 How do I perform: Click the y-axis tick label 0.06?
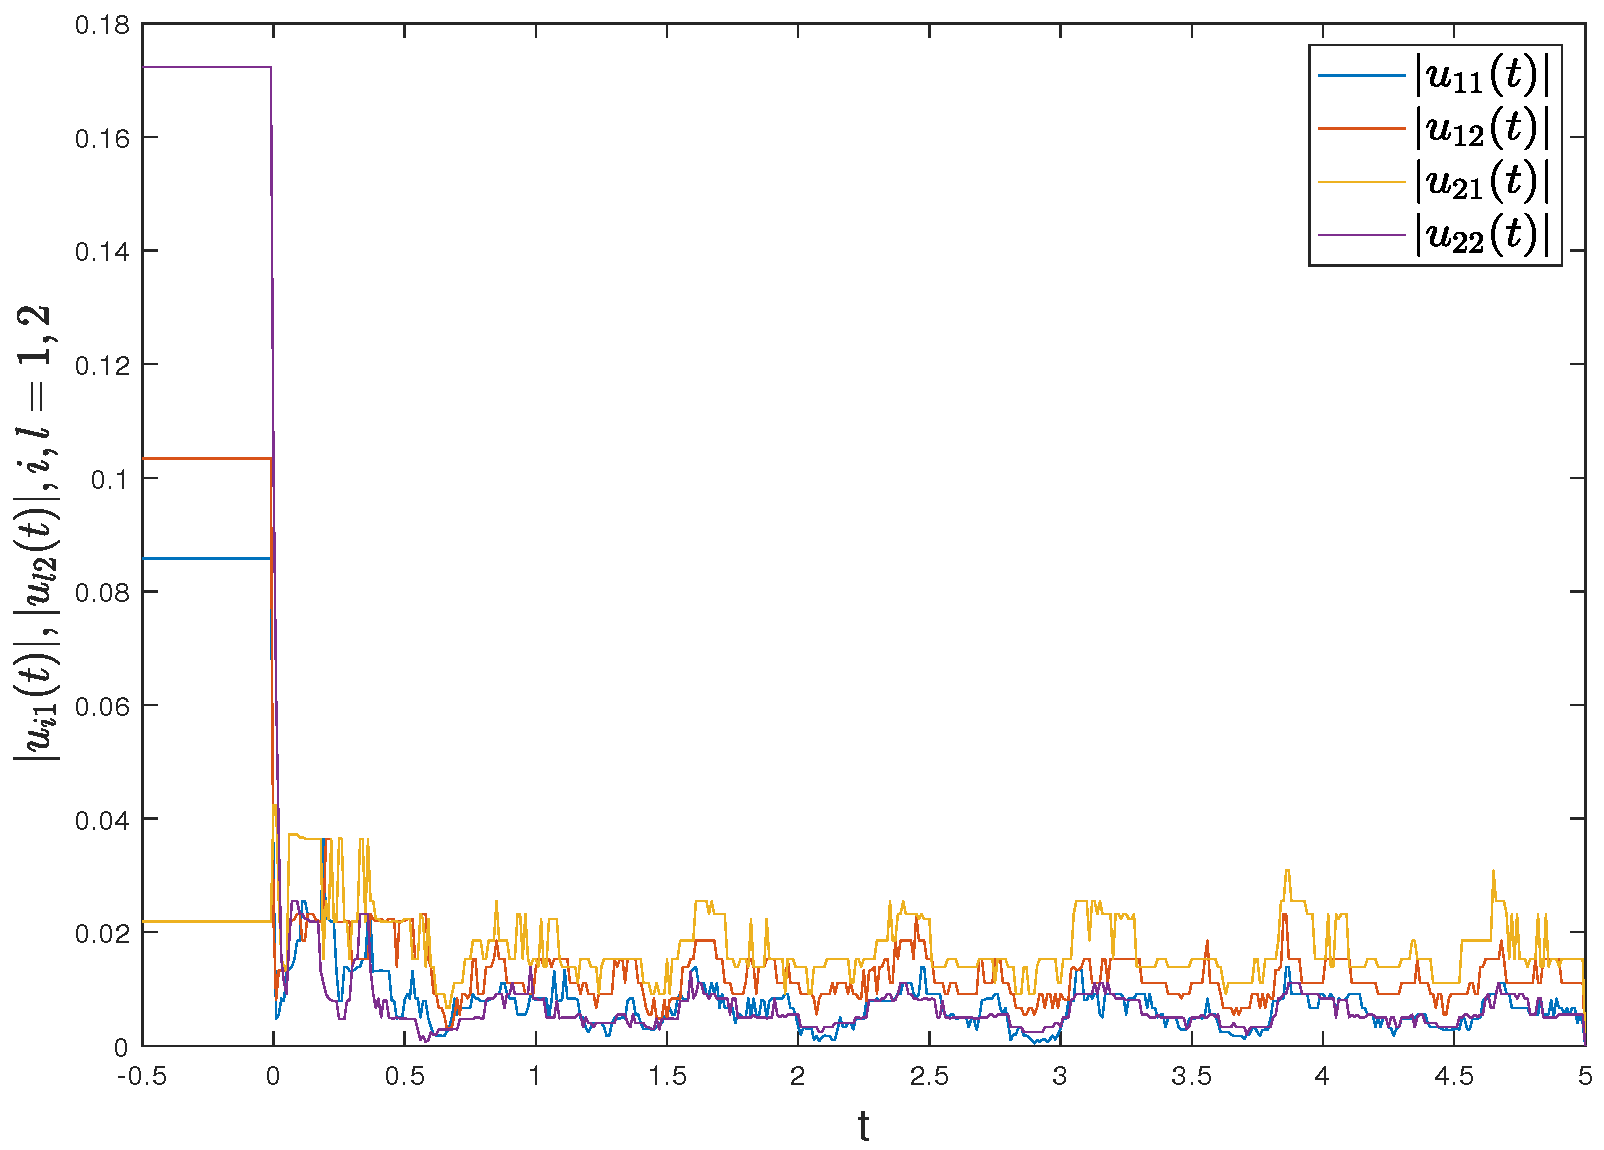point(102,706)
